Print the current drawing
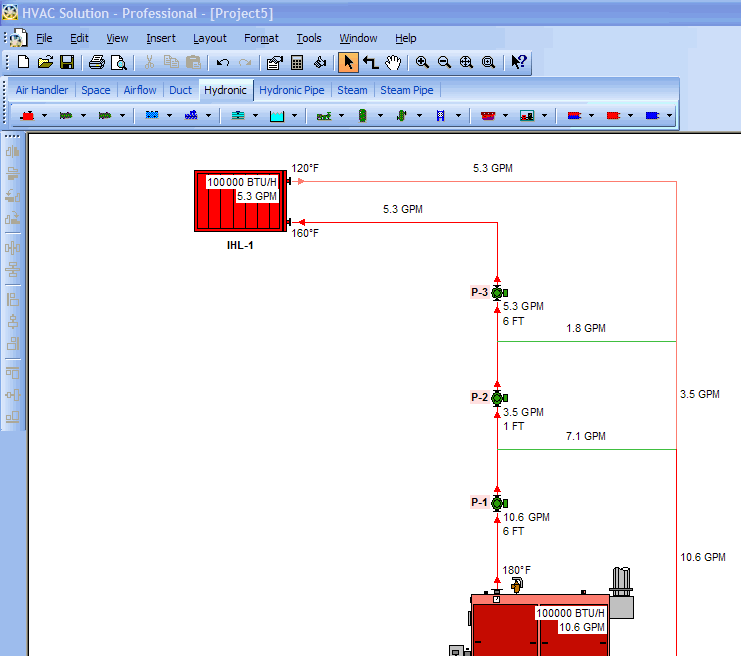 click(97, 62)
